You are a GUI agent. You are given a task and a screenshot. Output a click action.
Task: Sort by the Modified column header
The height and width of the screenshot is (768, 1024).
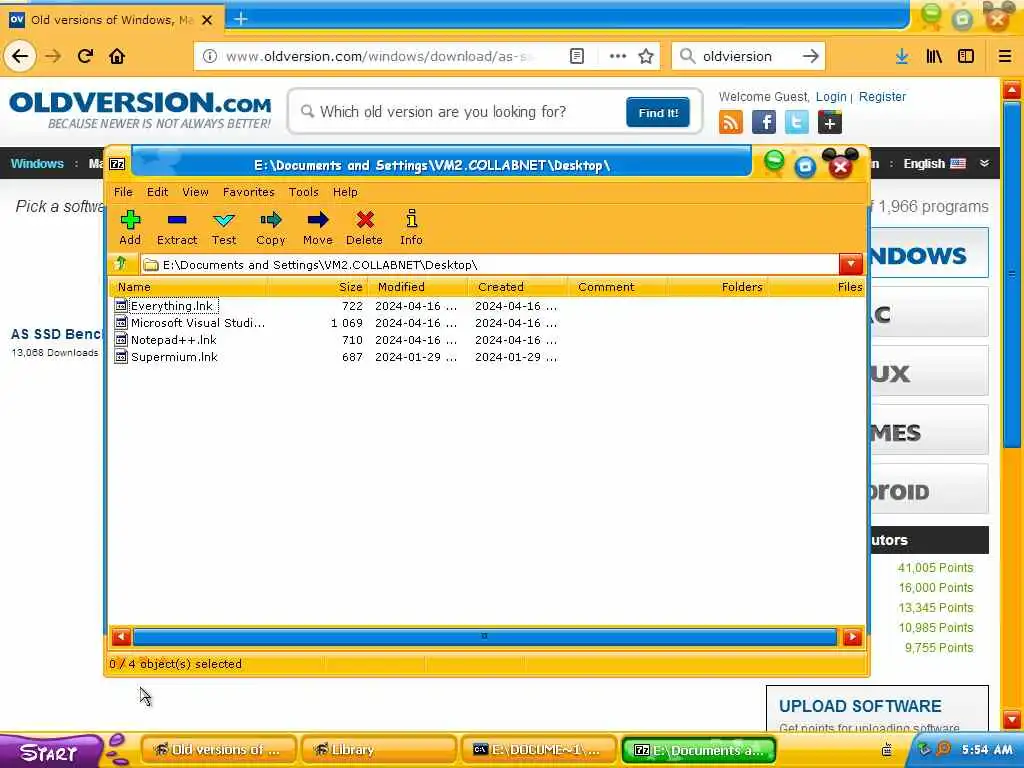[x=418, y=287]
